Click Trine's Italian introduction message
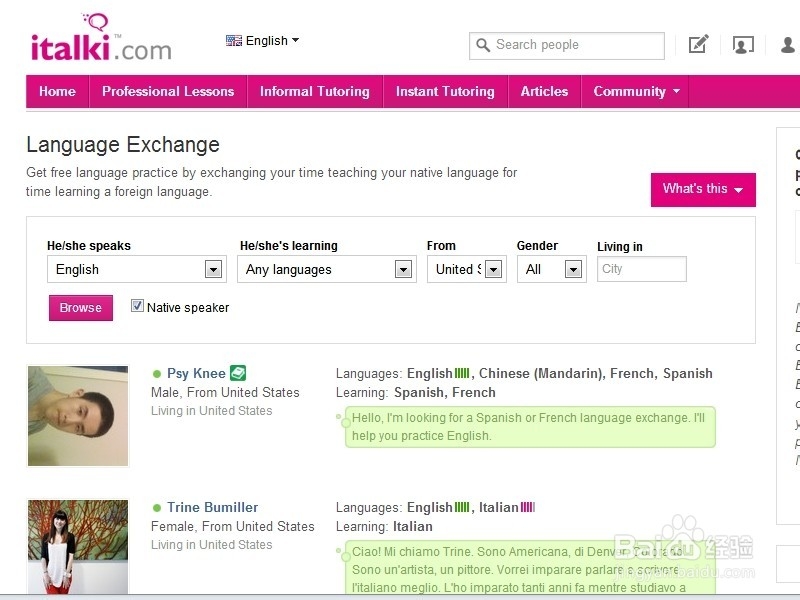 click(x=530, y=567)
